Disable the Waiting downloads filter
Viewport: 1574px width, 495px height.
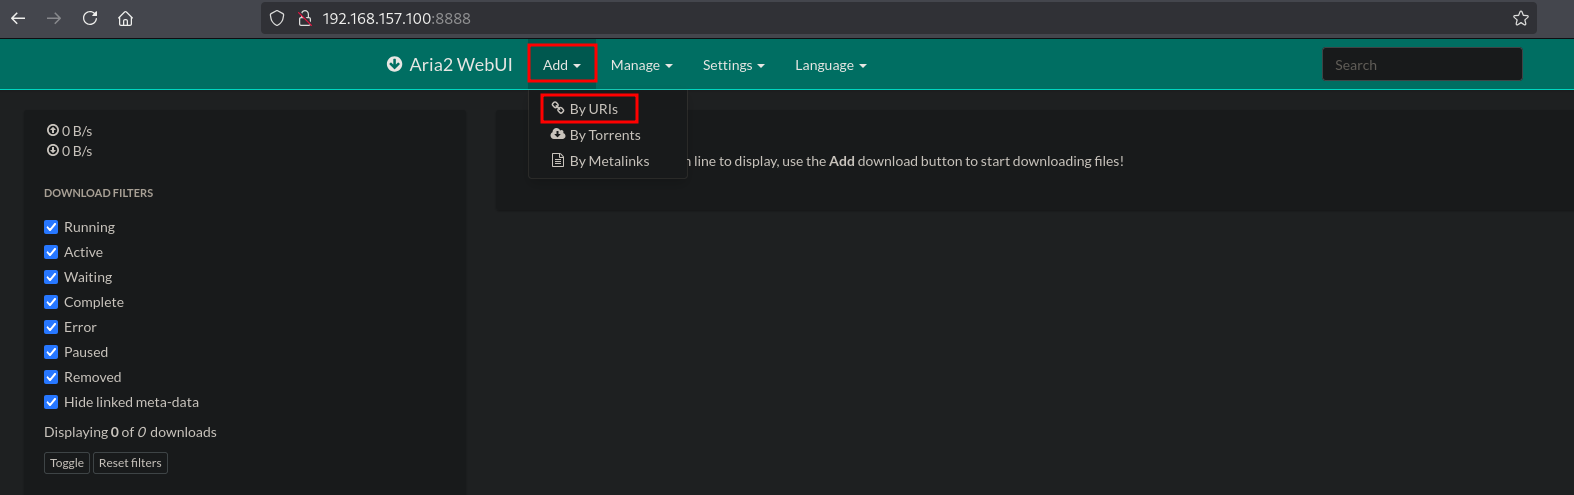(x=51, y=277)
